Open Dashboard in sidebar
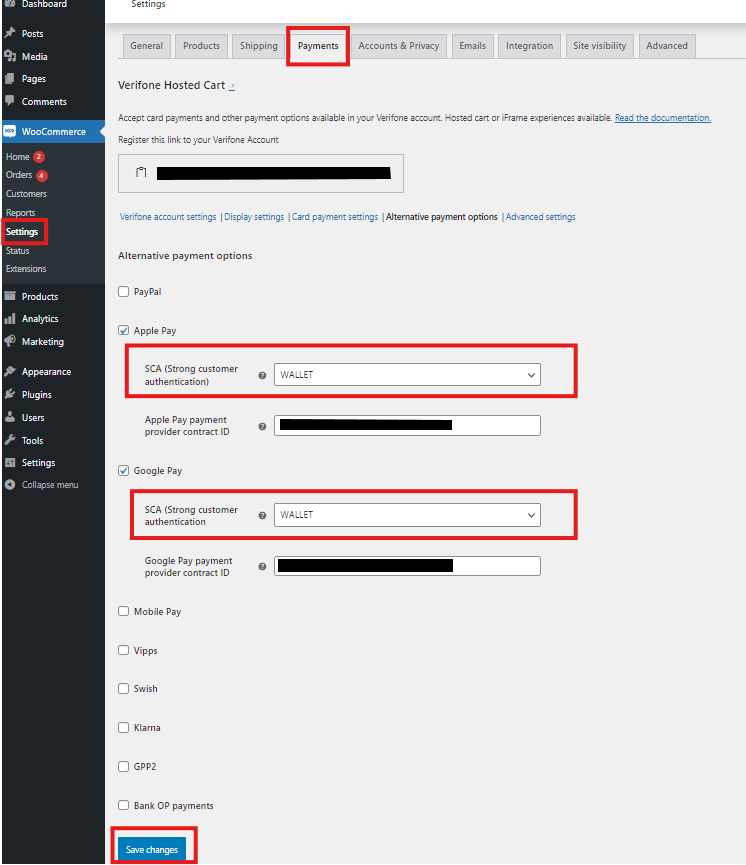 [44, 4]
